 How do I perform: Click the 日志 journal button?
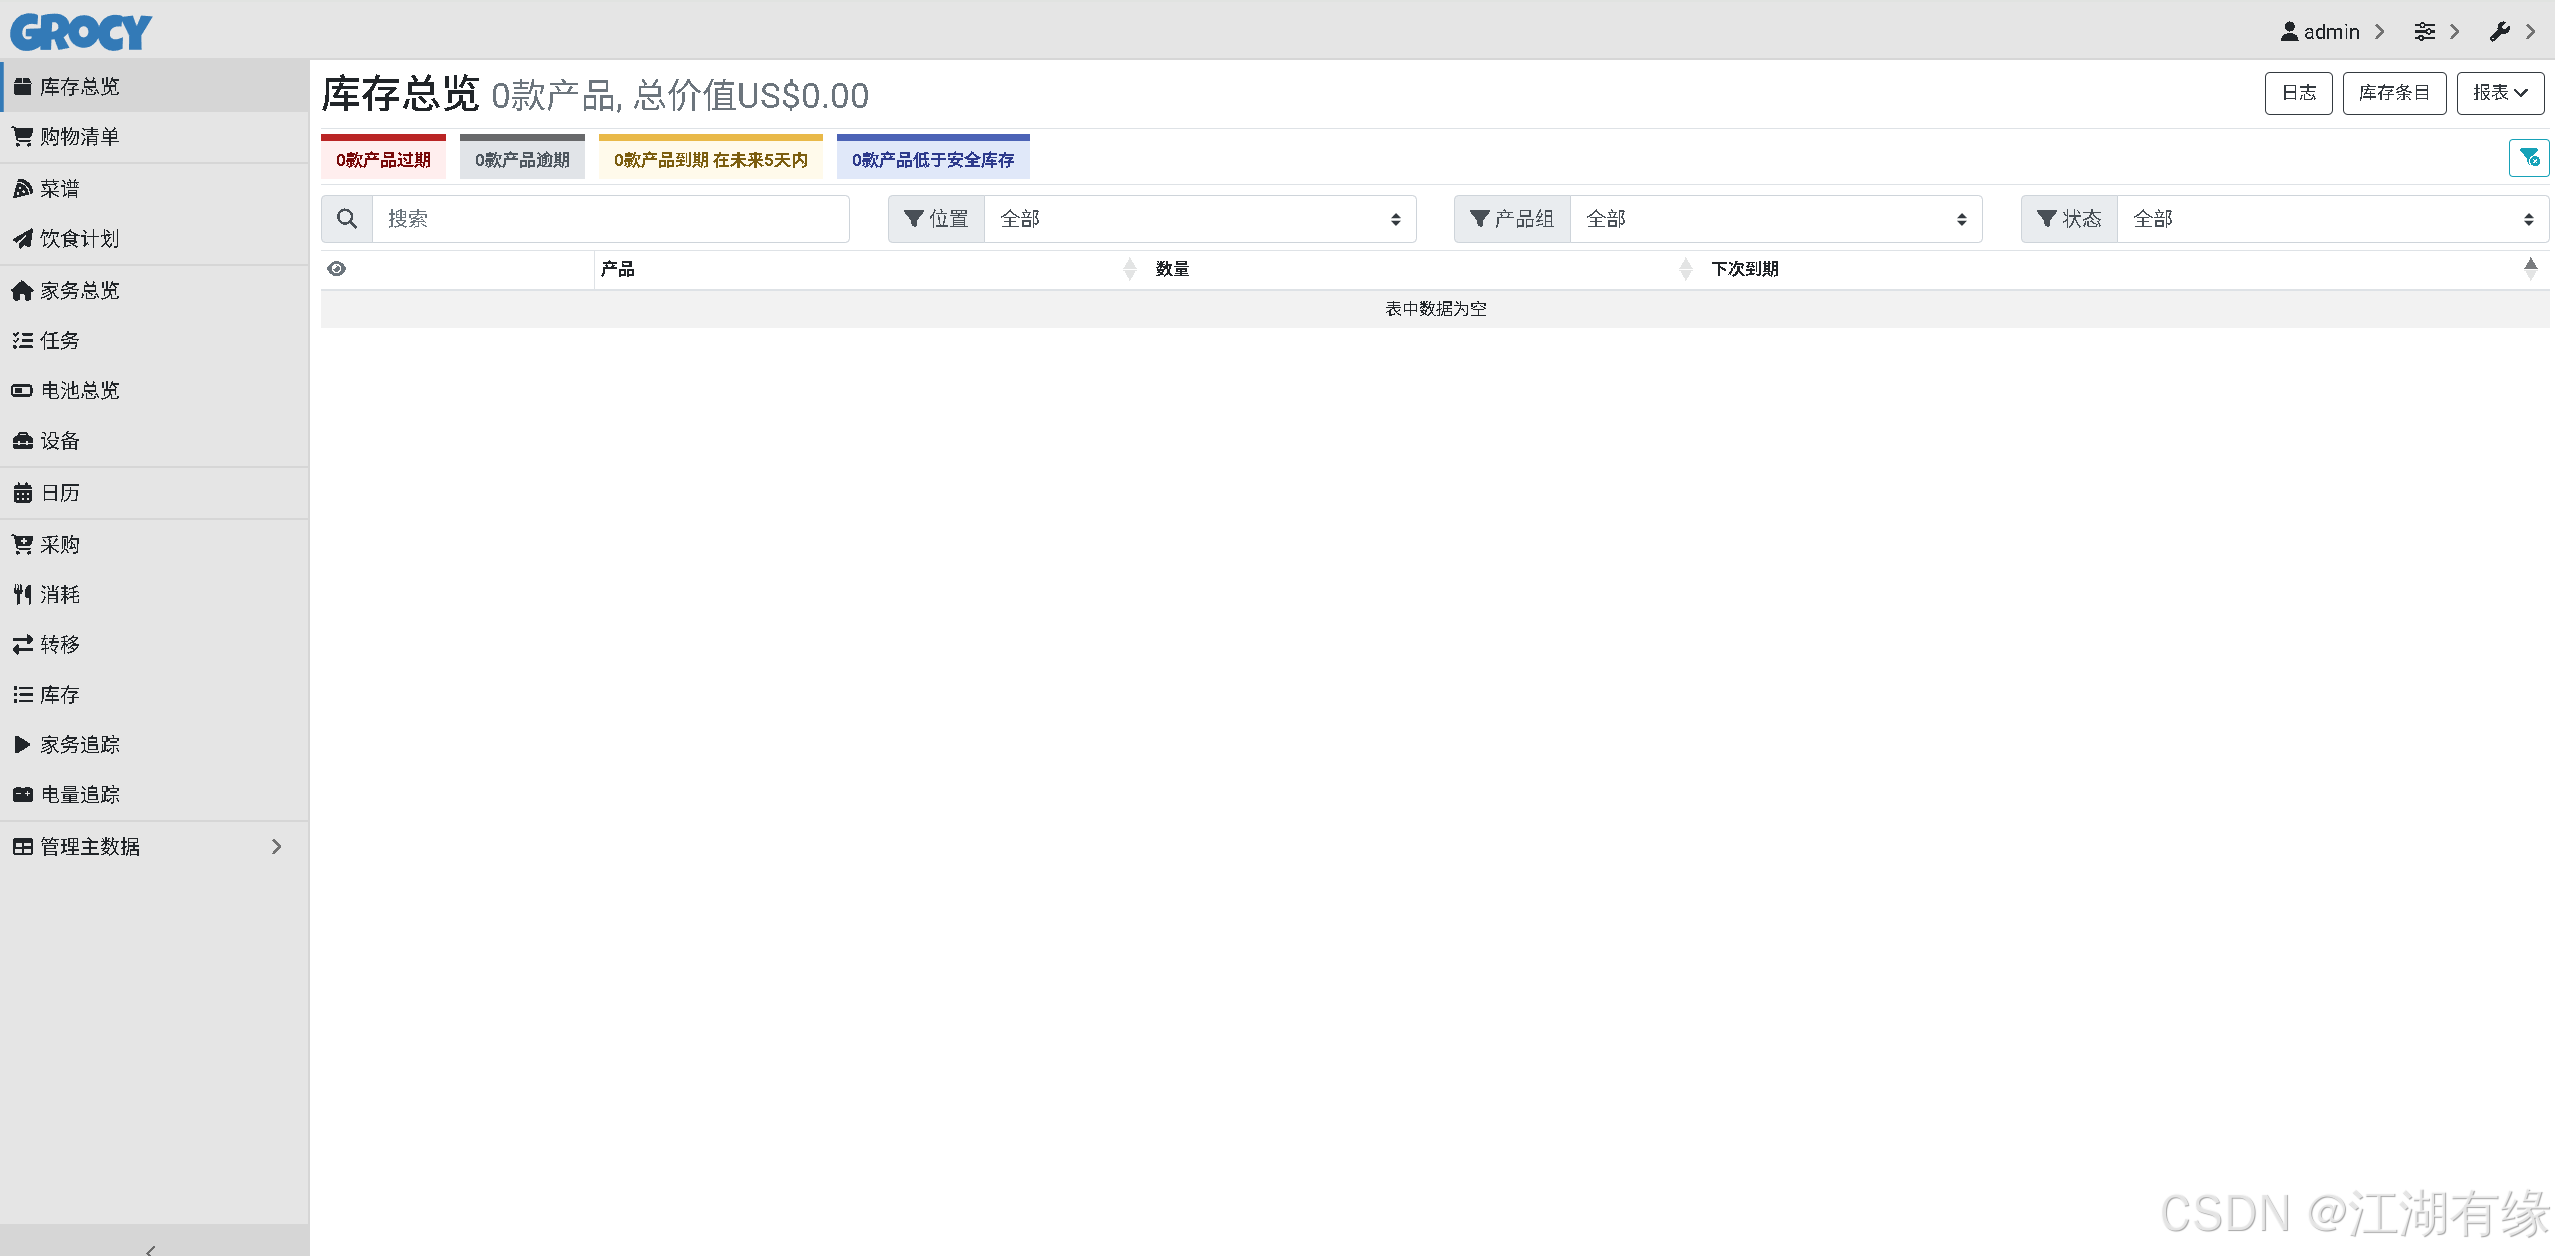tap(2297, 92)
